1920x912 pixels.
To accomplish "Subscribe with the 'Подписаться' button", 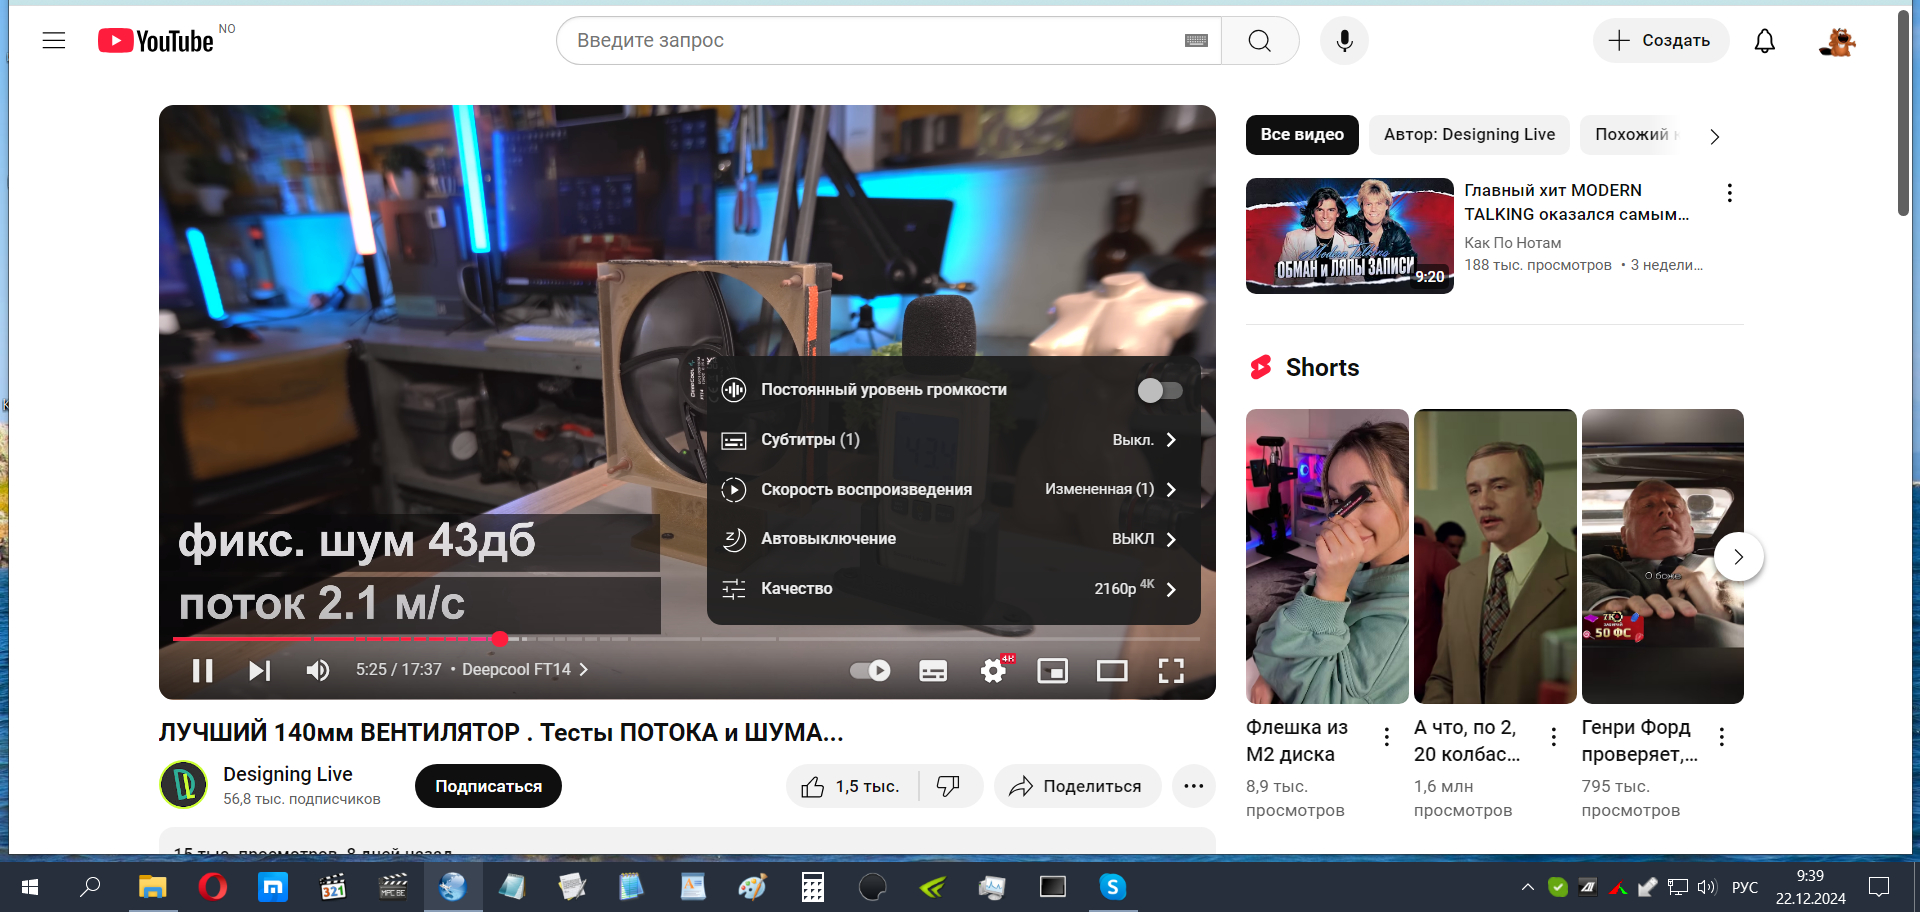I will 488,786.
